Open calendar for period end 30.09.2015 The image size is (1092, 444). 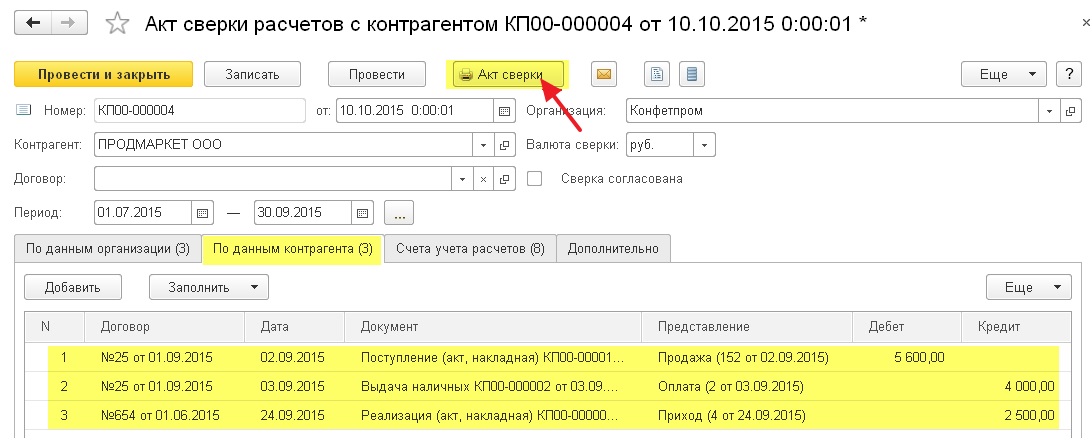pos(363,213)
